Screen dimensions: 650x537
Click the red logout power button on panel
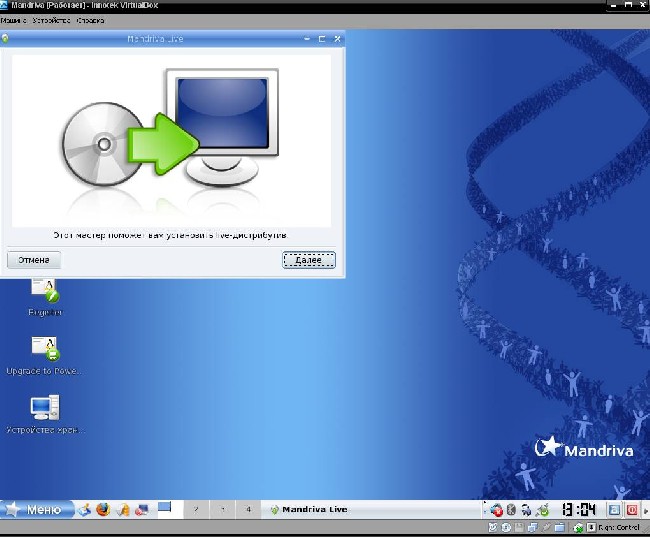click(632, 510)
